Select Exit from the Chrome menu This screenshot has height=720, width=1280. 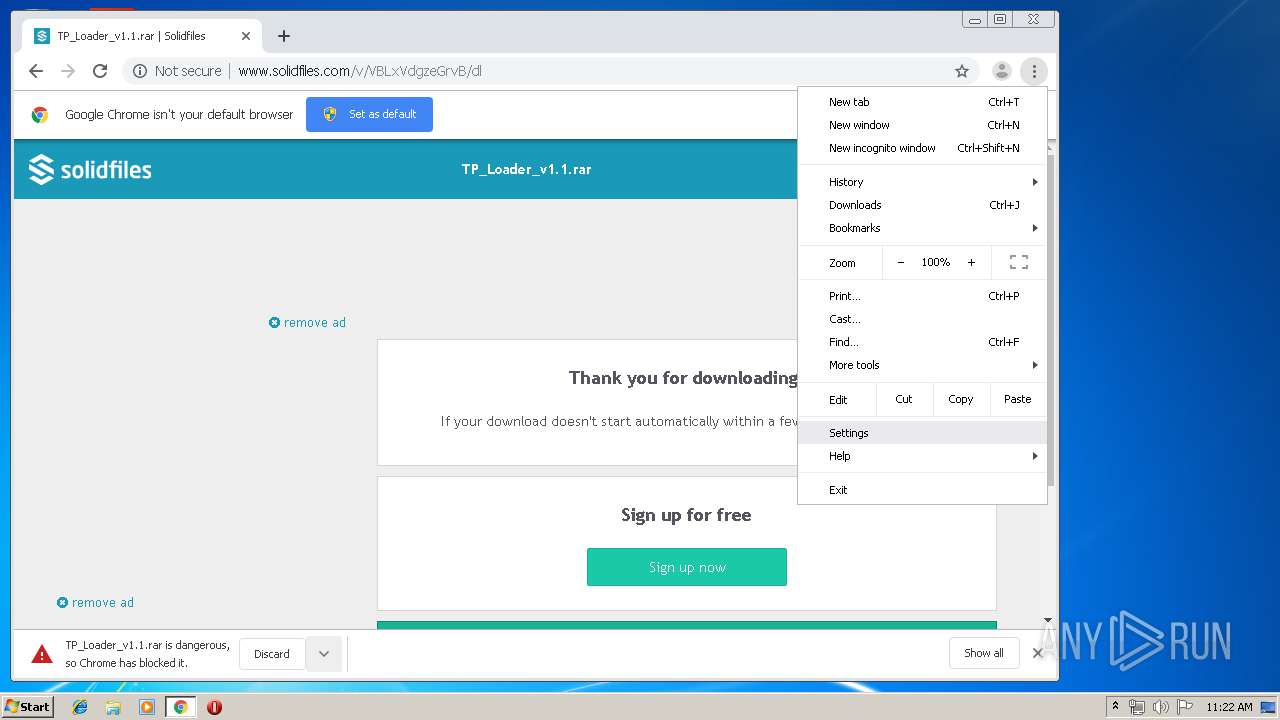point(922,490)
